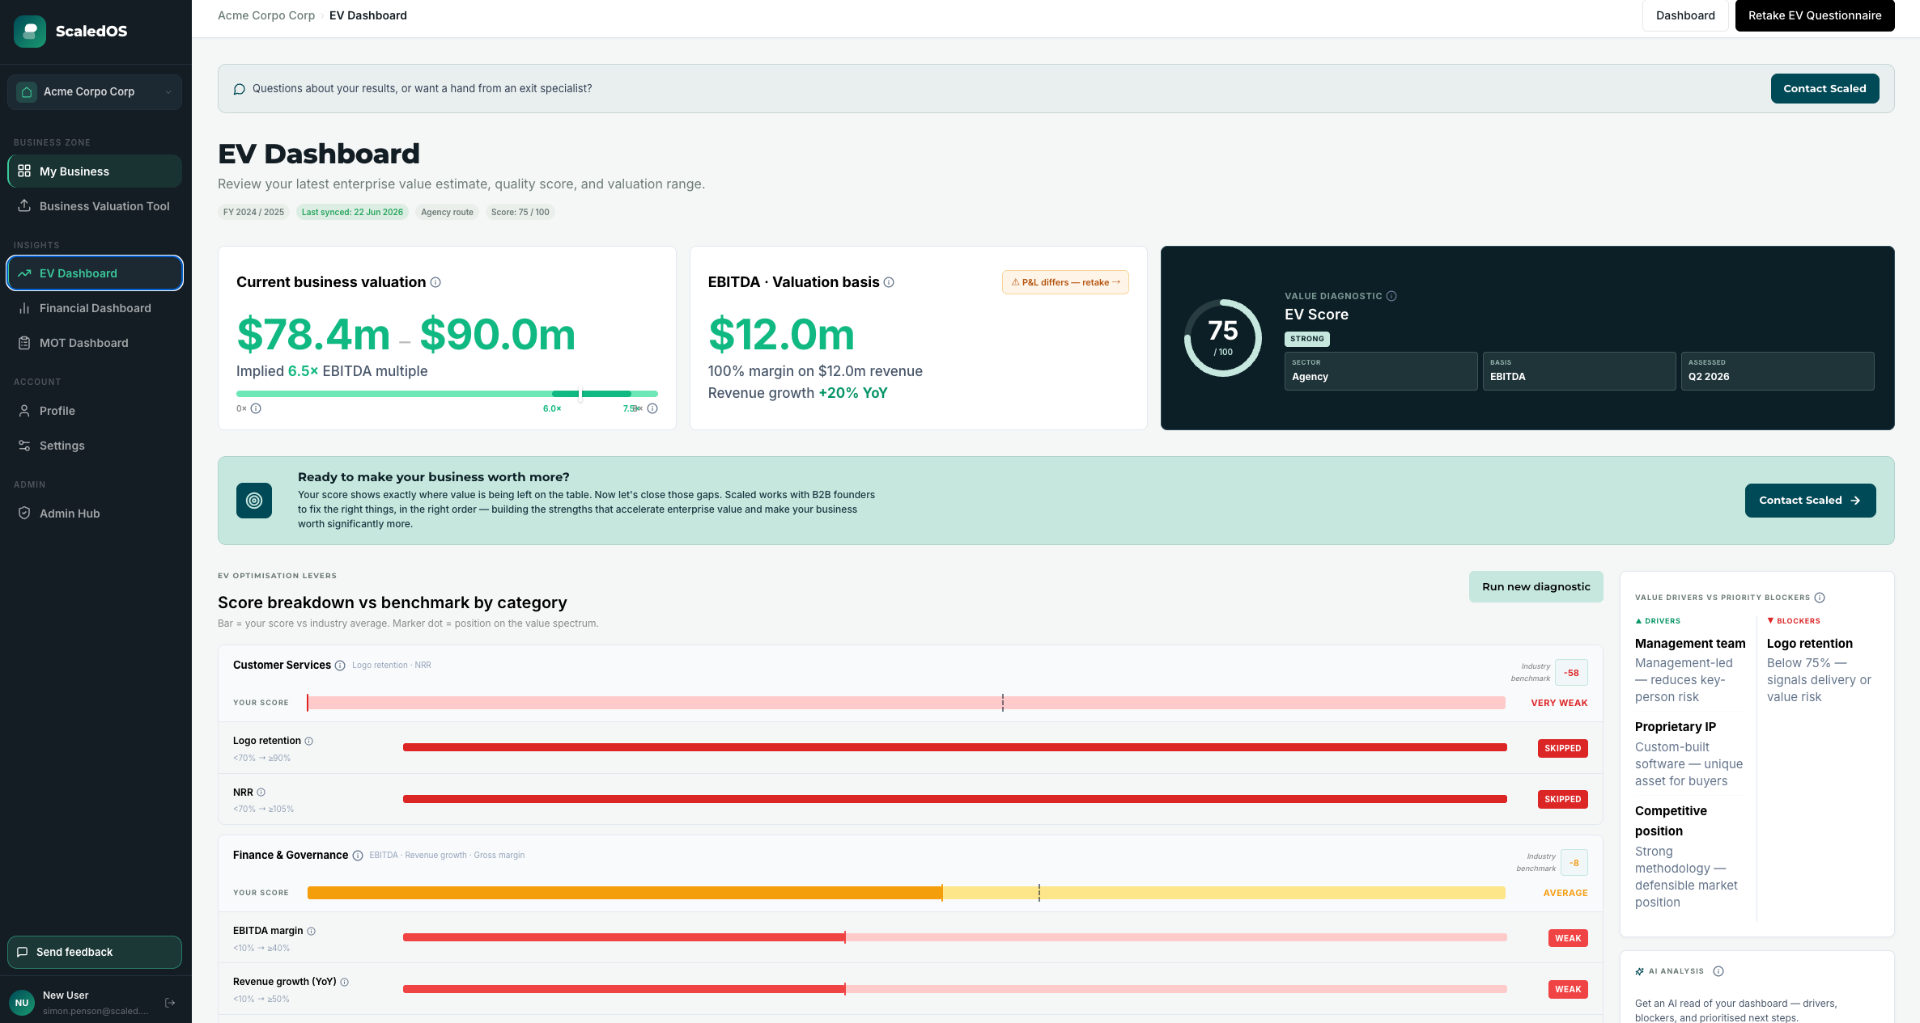1920x1023 pixels.
Task: Click info icon next to Revenue growth (YoY)
Action: coord(345,983)
